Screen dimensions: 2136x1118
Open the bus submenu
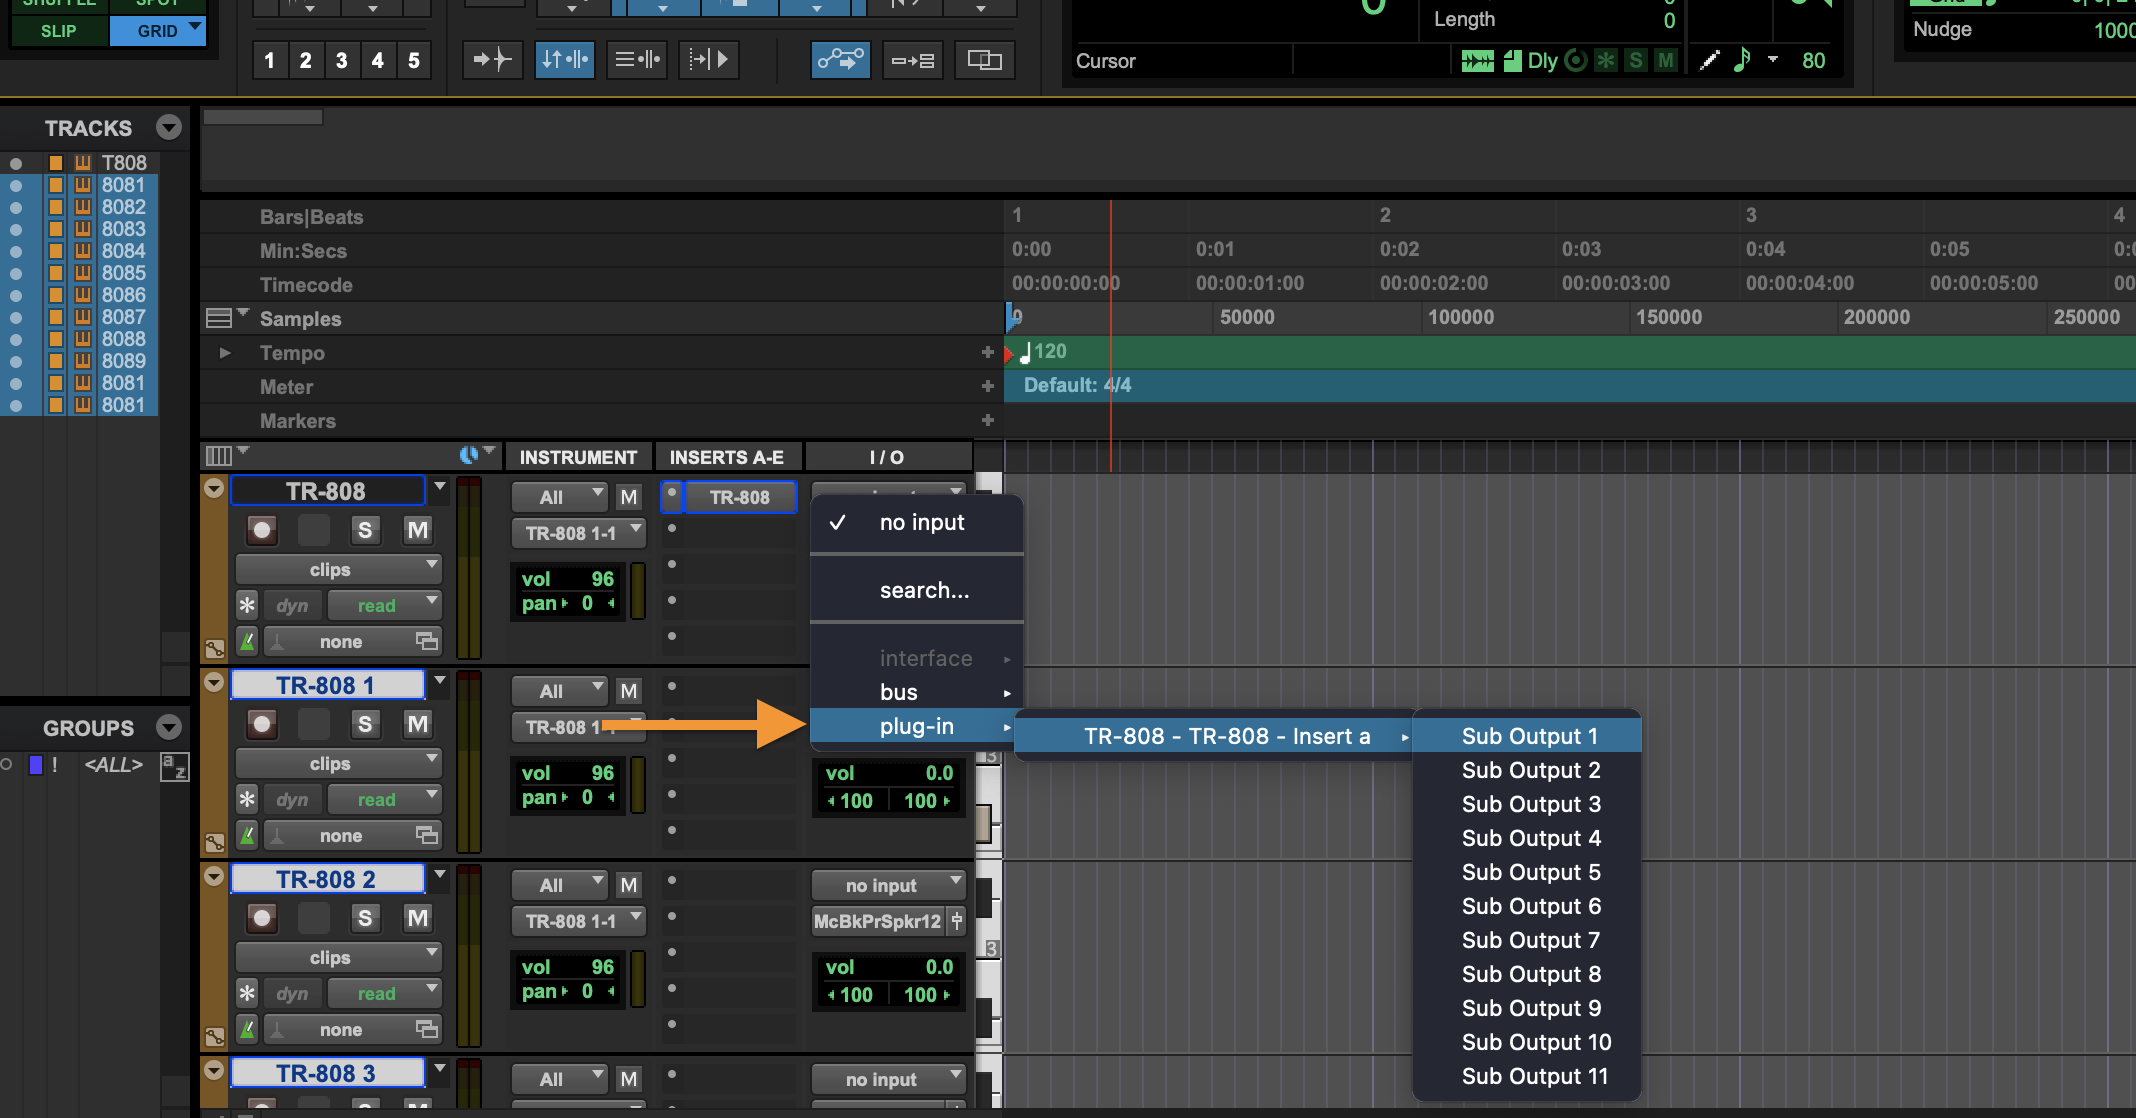click(x=916, y=692)
